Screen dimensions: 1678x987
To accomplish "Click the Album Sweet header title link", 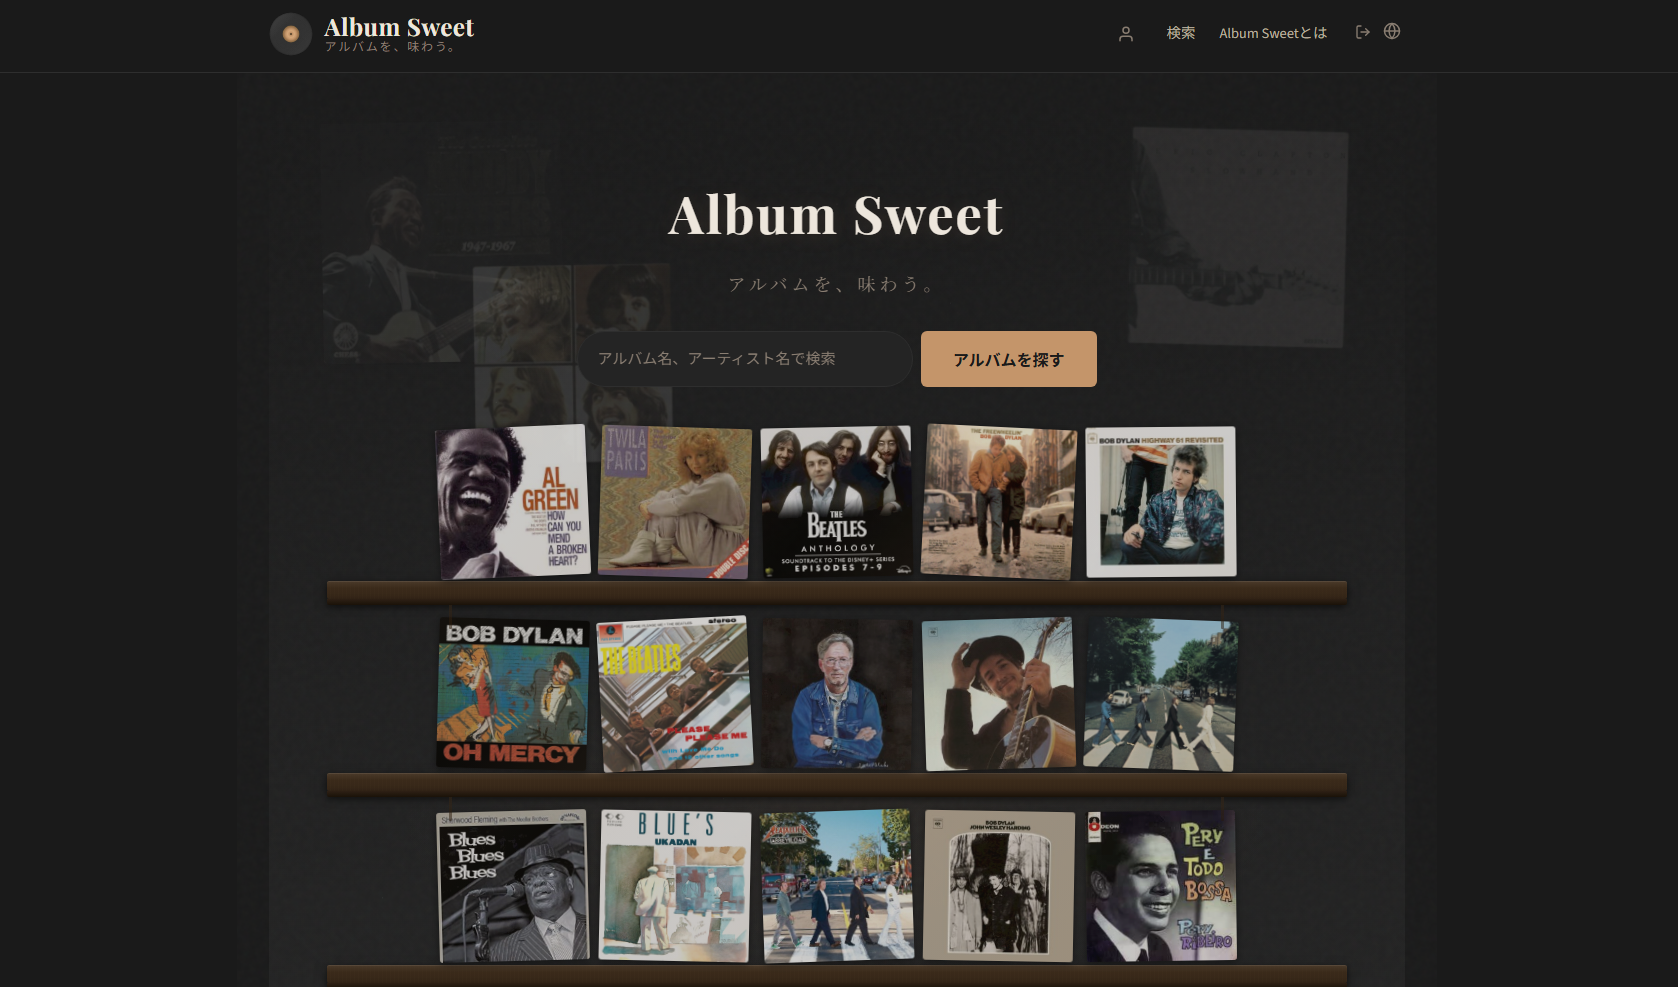I will click(x=398, y=28).
